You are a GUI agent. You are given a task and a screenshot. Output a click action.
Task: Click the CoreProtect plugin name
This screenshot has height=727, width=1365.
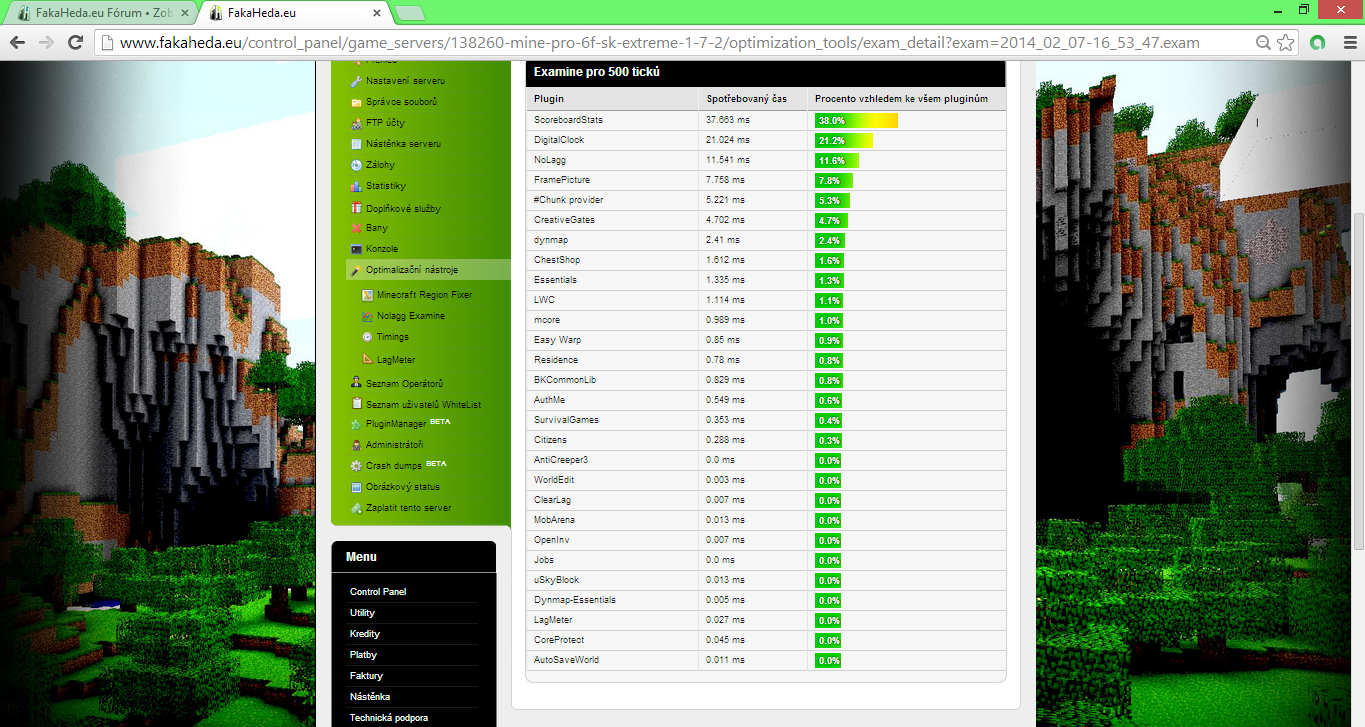click(559, 640)
